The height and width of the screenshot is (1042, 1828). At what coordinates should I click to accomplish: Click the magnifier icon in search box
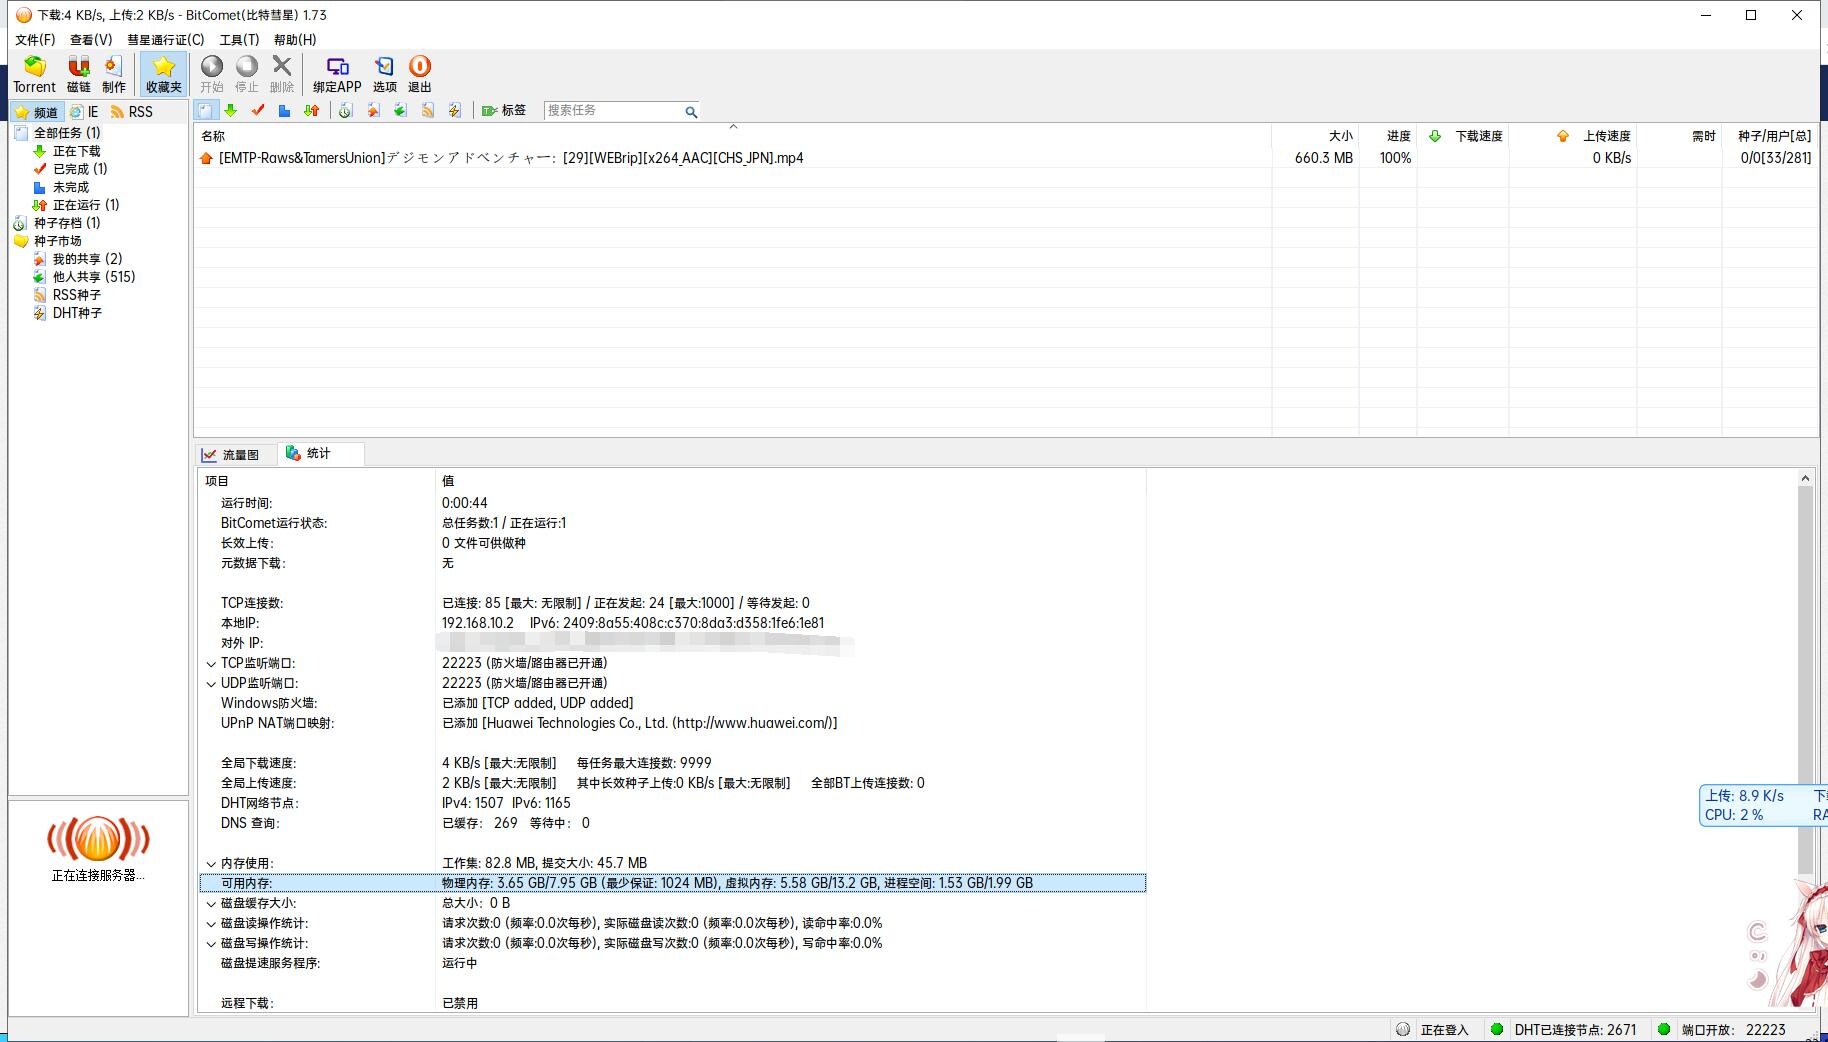click(x=690, y=112)
